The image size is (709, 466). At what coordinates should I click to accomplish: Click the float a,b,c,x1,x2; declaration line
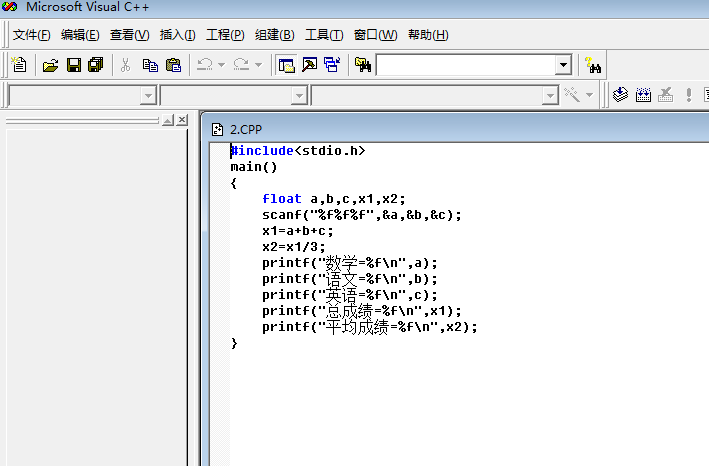tap(334, 199)
